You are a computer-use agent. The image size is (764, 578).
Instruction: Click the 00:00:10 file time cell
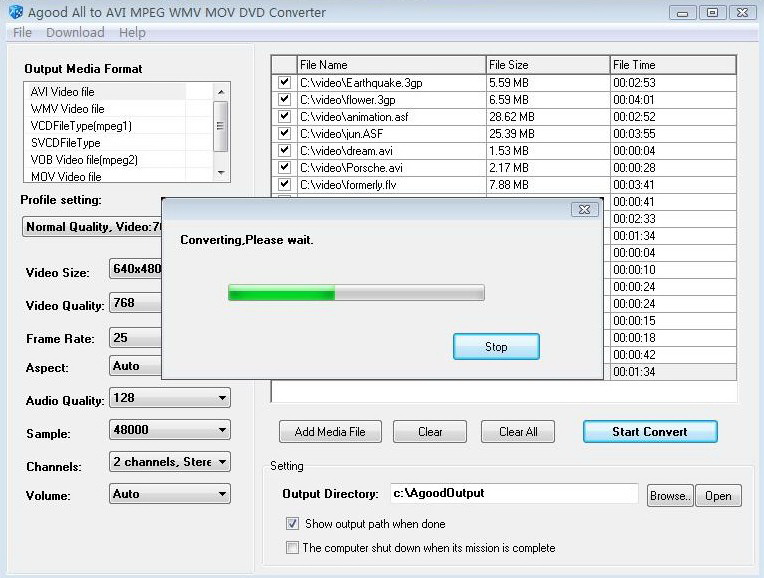click(x=673, y=270)
